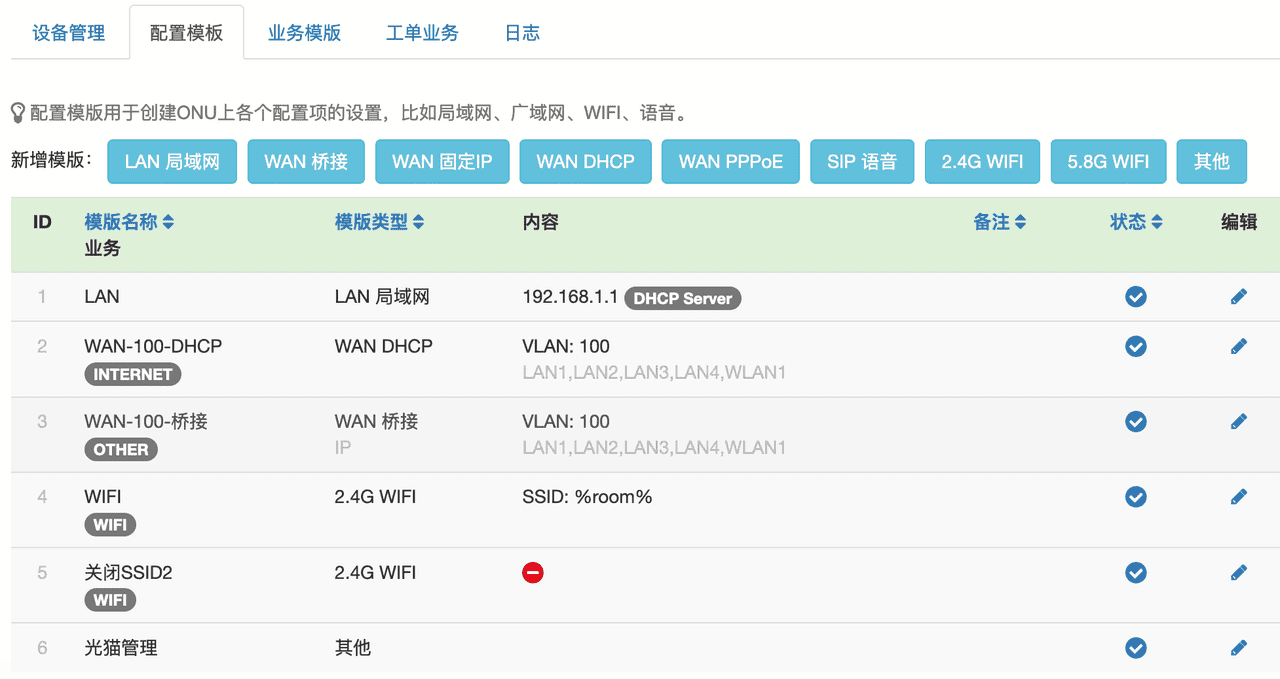
Task: Toggle status checkmark for LAN template
Action: coord(1136,297)
